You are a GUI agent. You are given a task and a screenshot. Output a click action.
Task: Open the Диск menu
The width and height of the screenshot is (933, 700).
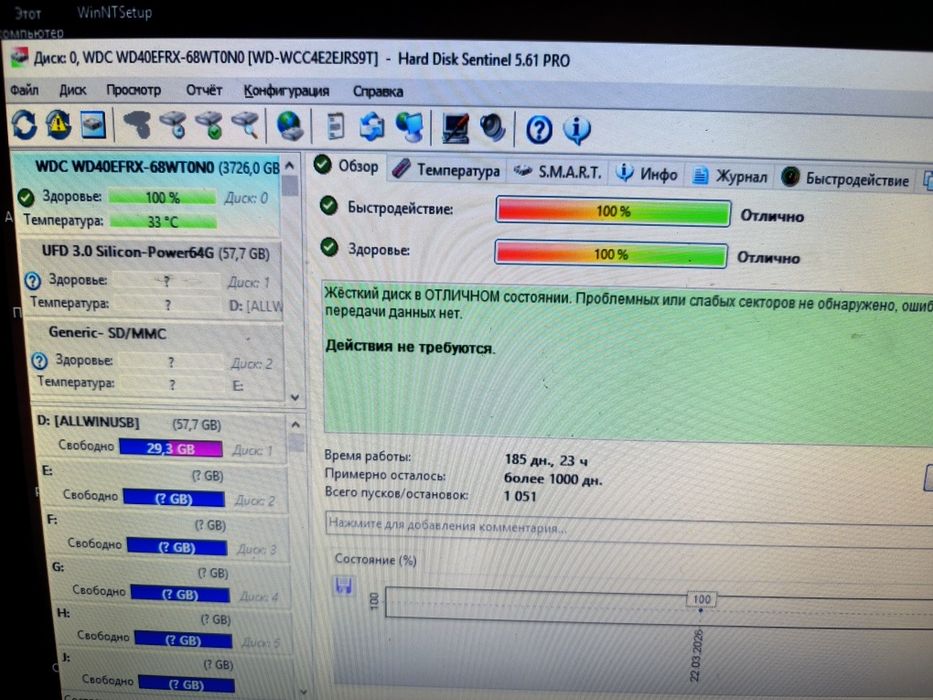click(x=73, y=90)
